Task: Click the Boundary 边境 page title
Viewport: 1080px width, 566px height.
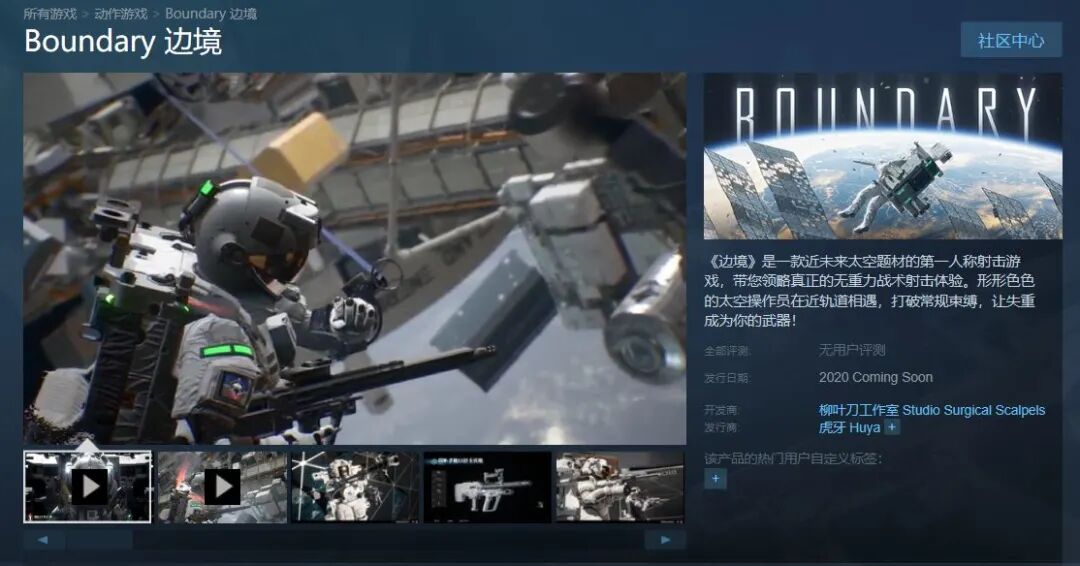Action: point(123,41)
